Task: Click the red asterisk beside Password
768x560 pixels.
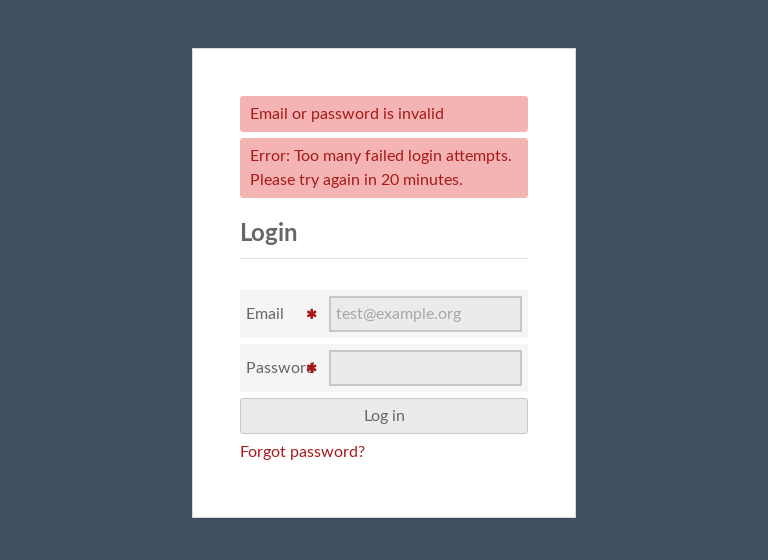Action: point(312,368)
